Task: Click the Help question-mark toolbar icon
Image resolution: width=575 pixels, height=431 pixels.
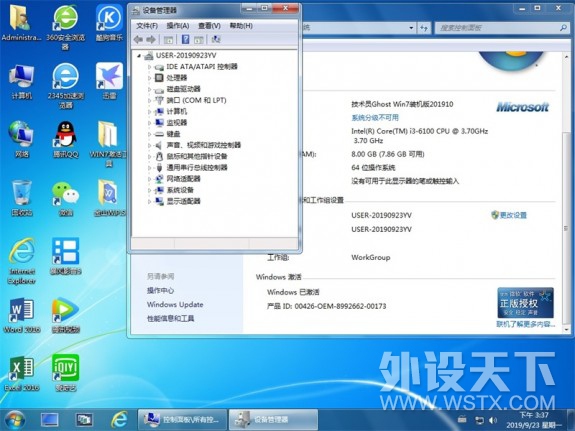Action: click(186, 40)
